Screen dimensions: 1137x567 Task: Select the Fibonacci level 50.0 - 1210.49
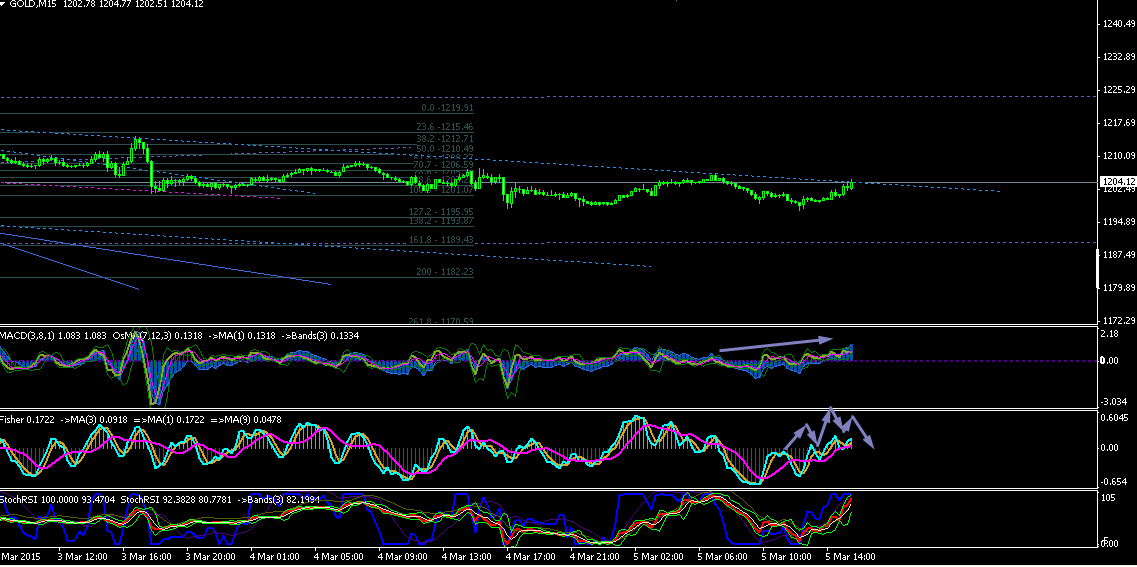[x=445, y=149]
